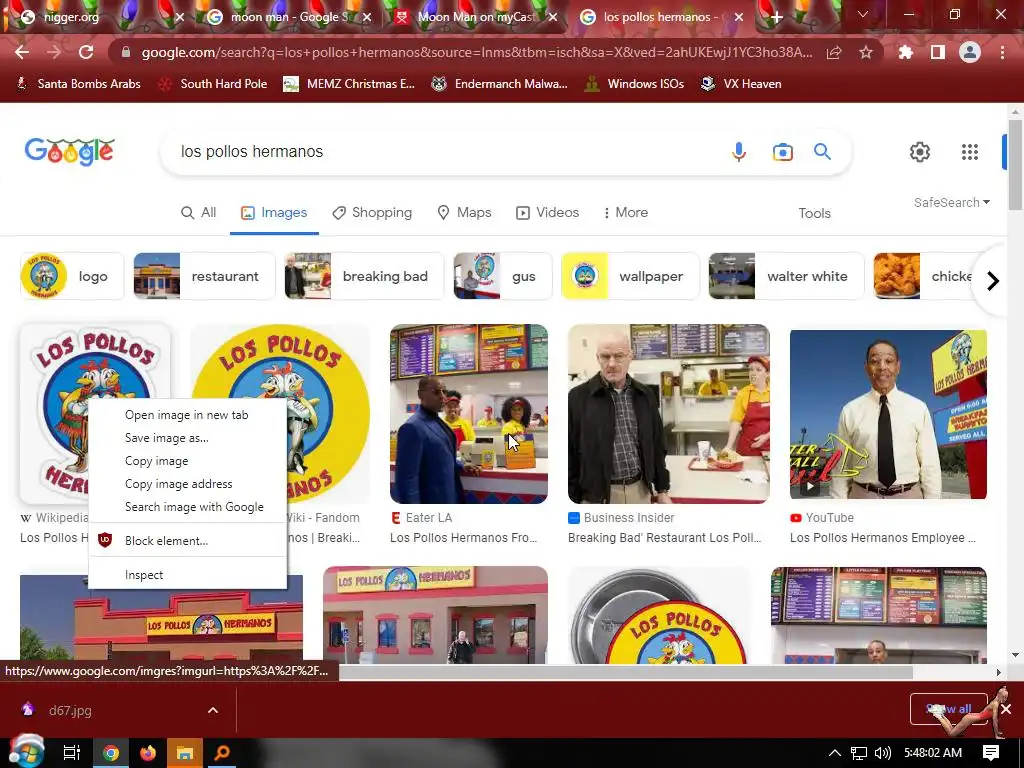
Task: Select the Videos results tab
Action: (547, 212)
